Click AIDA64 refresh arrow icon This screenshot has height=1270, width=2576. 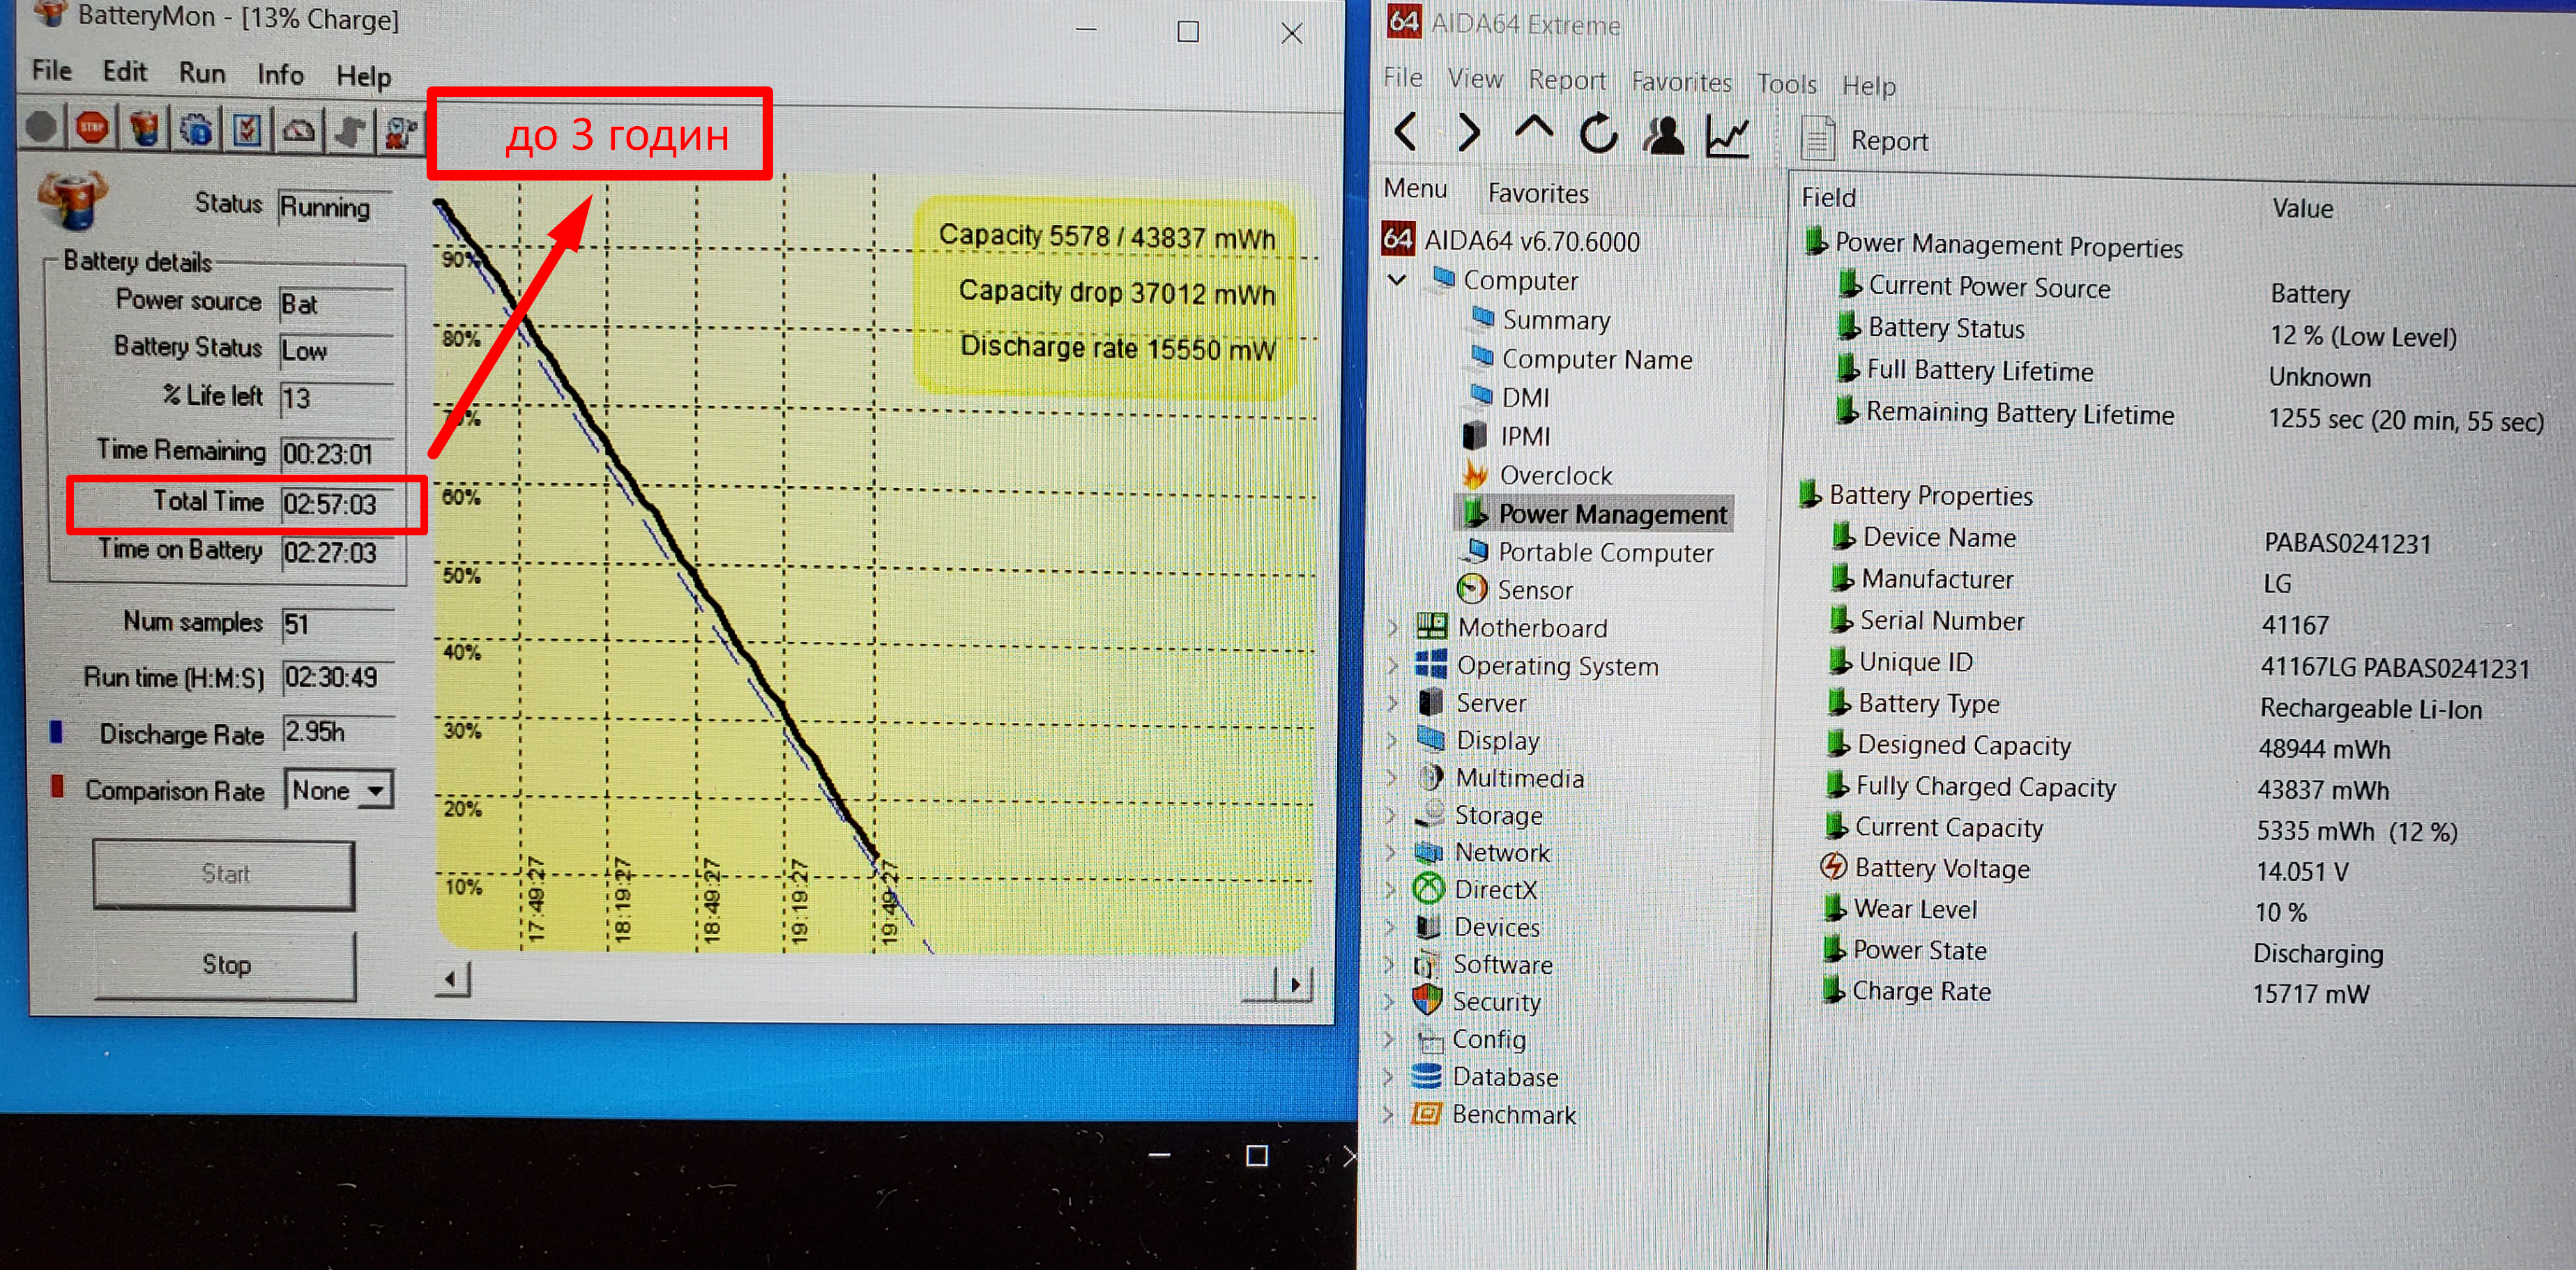point(1598,133)
